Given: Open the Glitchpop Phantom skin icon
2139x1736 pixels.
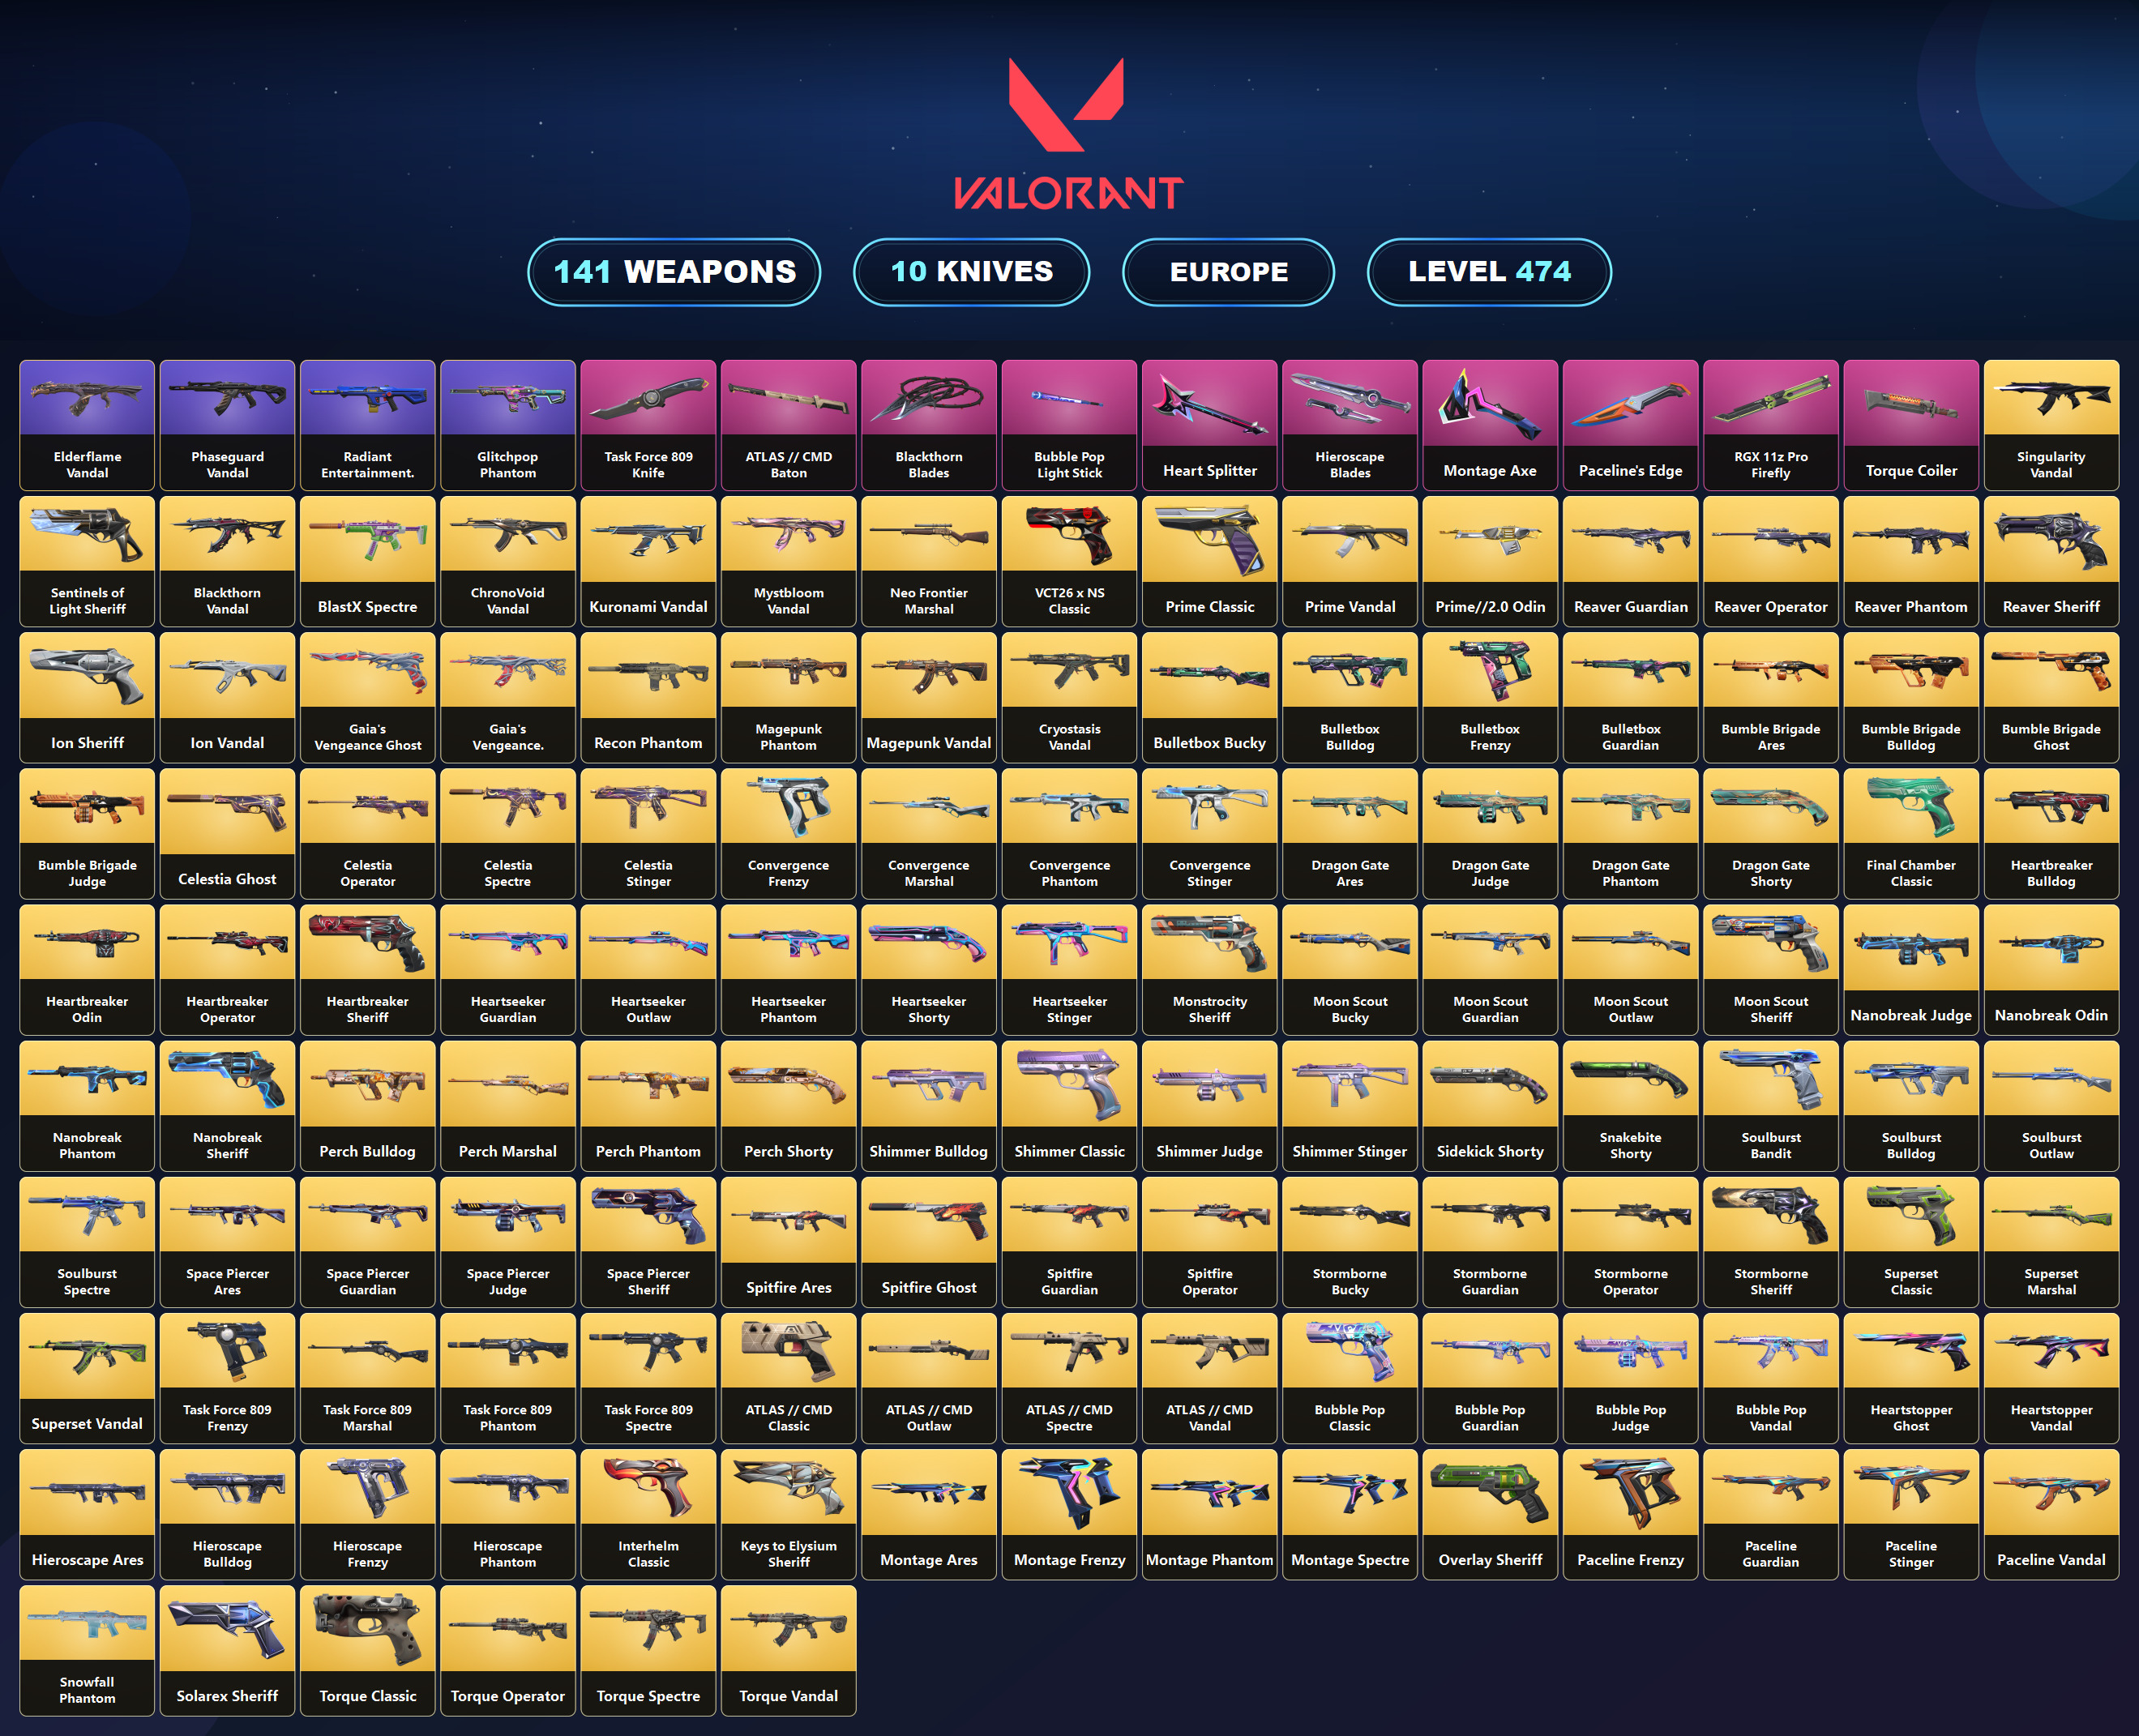Looking at the screenshot, I should tap(508, 398).
